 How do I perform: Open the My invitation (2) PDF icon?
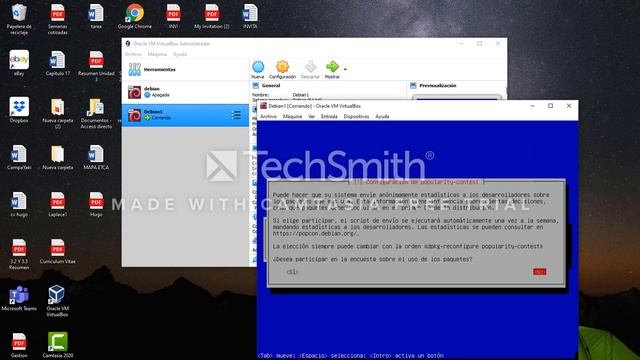click(x=211, y=16)
